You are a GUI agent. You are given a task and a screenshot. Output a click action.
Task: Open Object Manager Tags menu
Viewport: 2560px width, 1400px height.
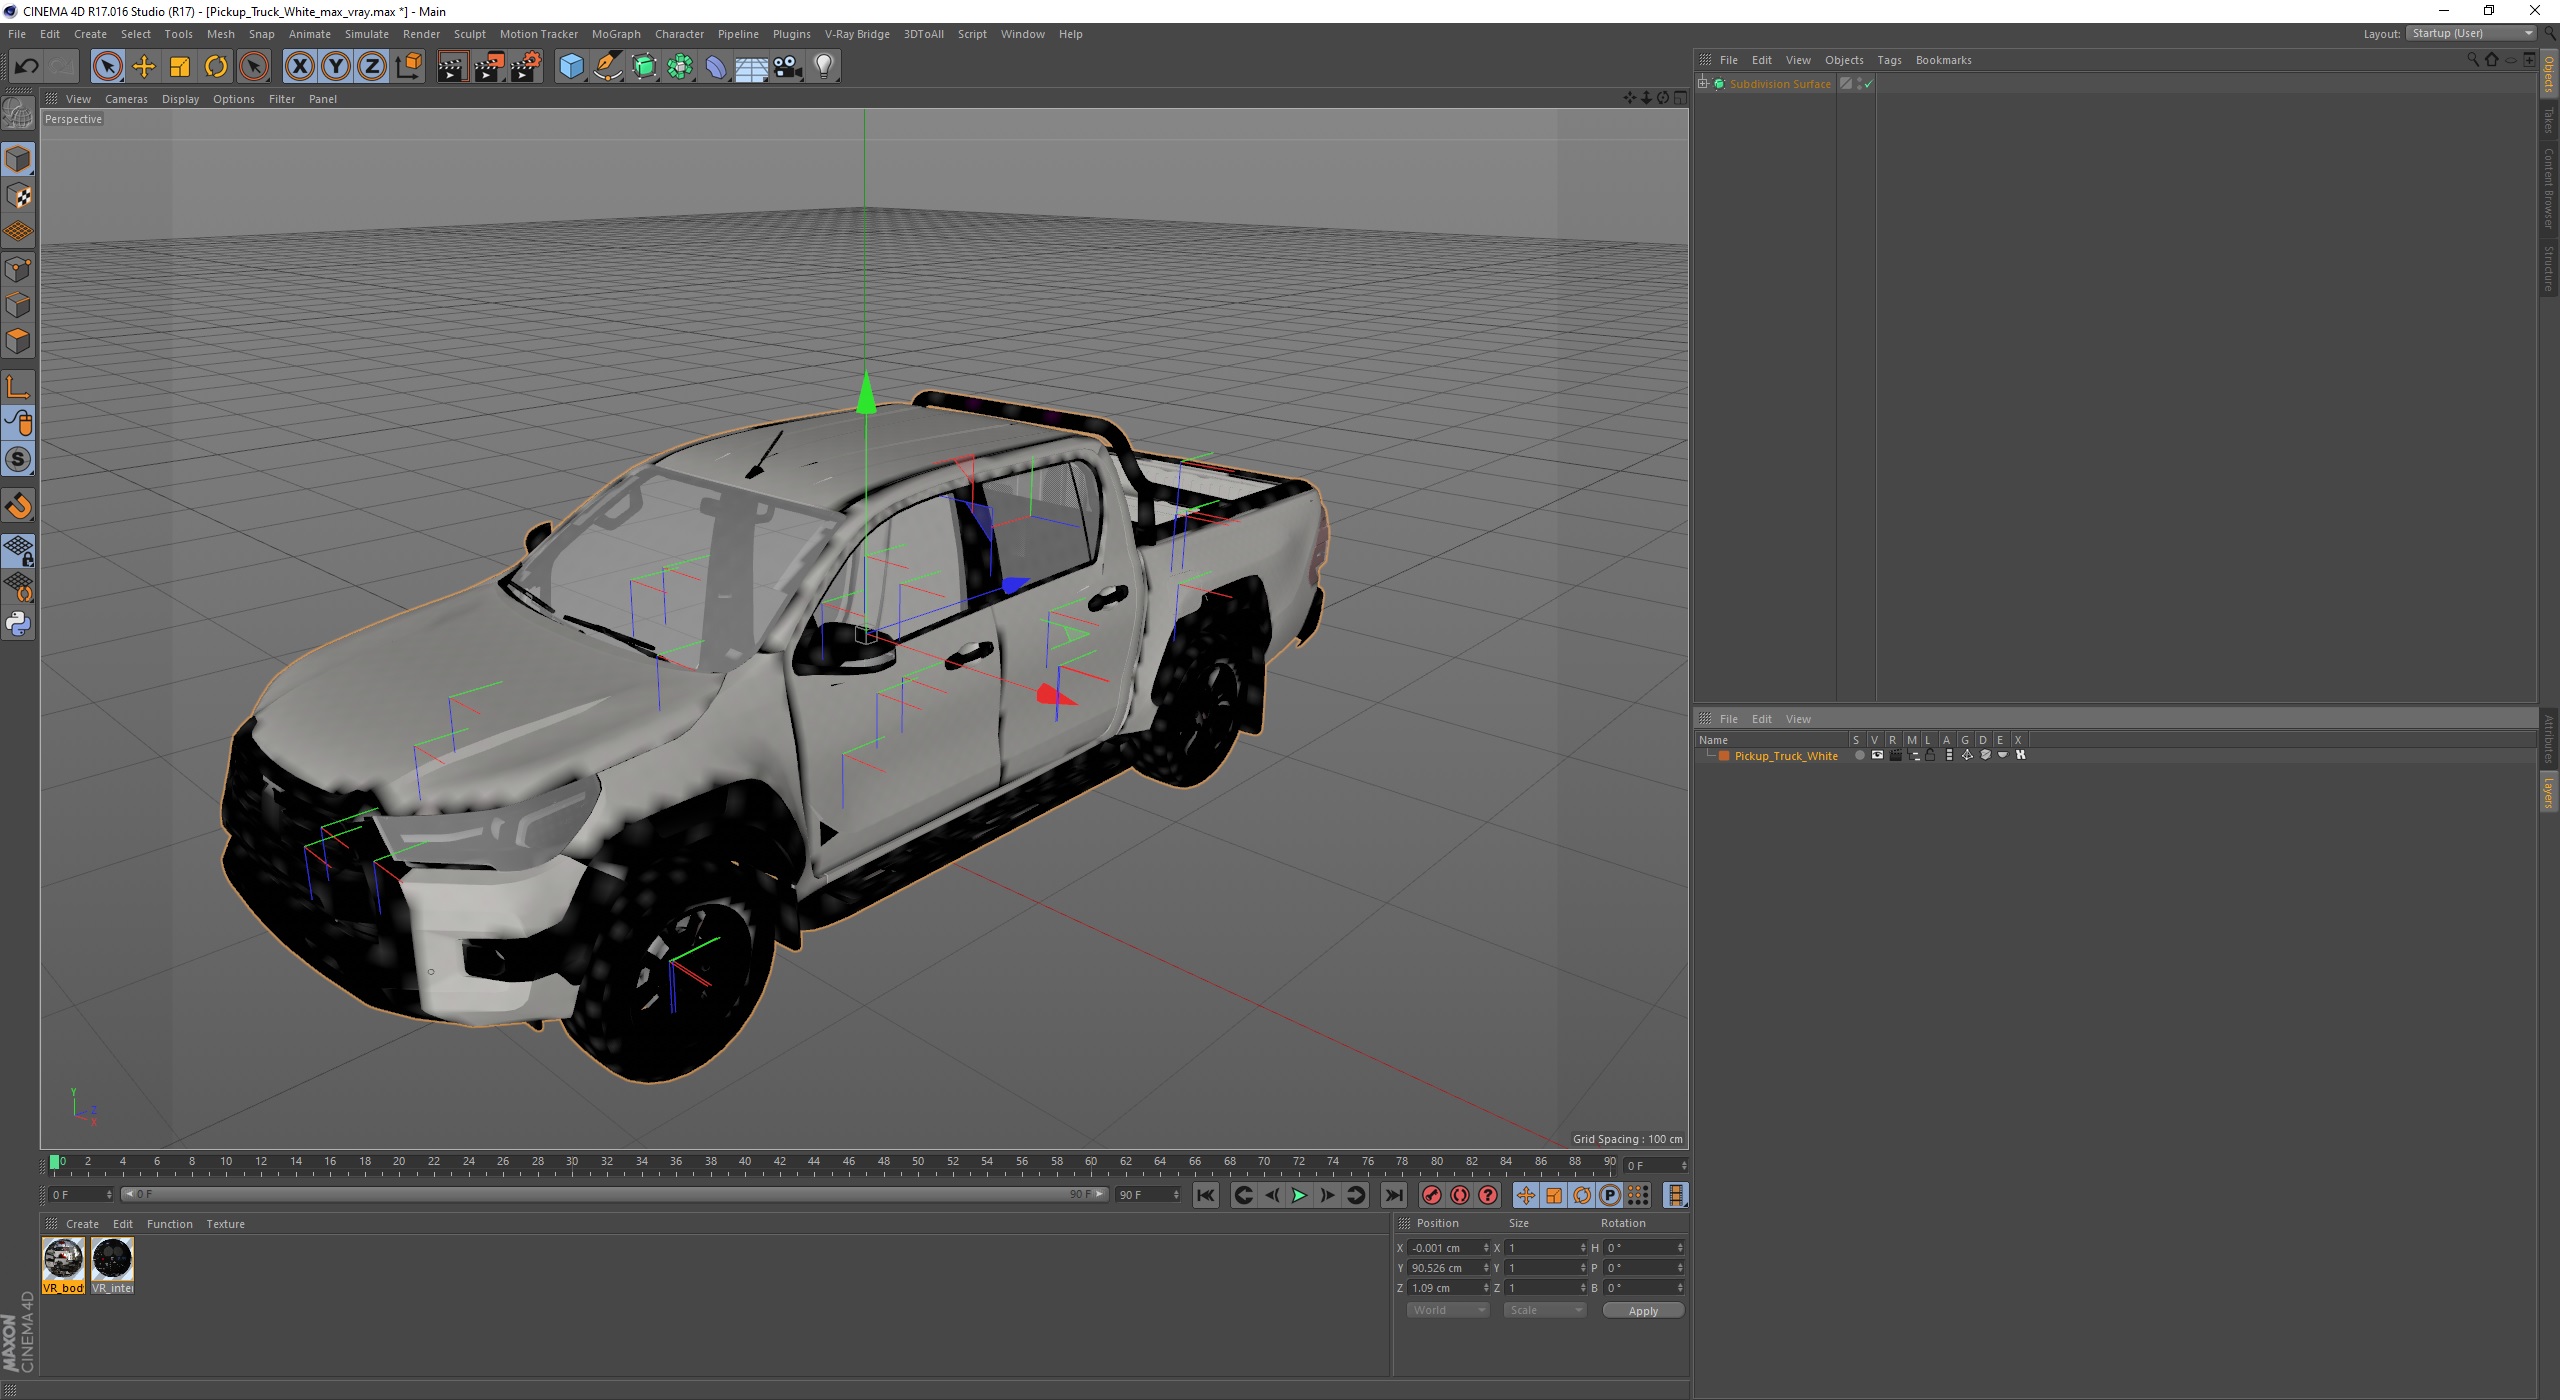tap(1889, 60)
